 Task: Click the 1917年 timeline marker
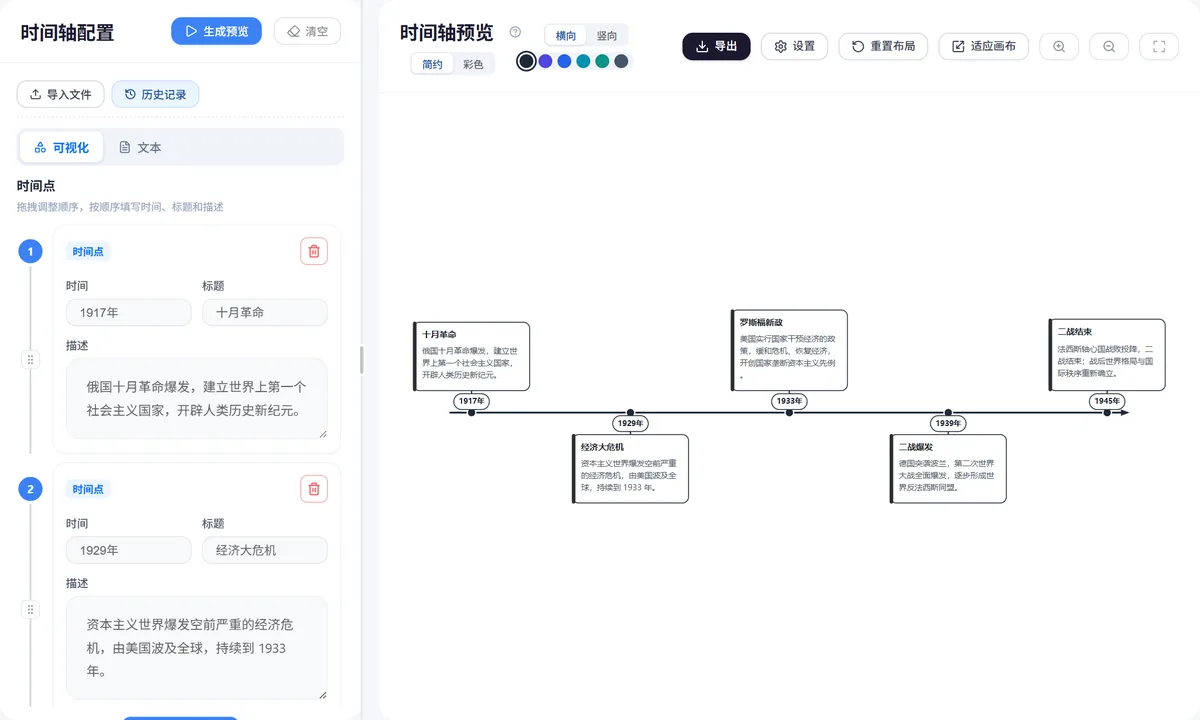pos(472,401)
